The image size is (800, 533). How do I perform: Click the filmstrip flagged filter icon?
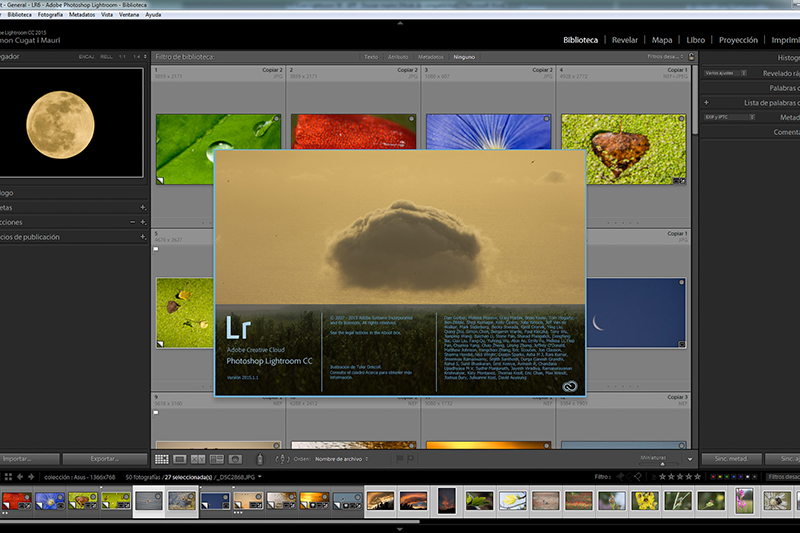click(x=620, y=477)
